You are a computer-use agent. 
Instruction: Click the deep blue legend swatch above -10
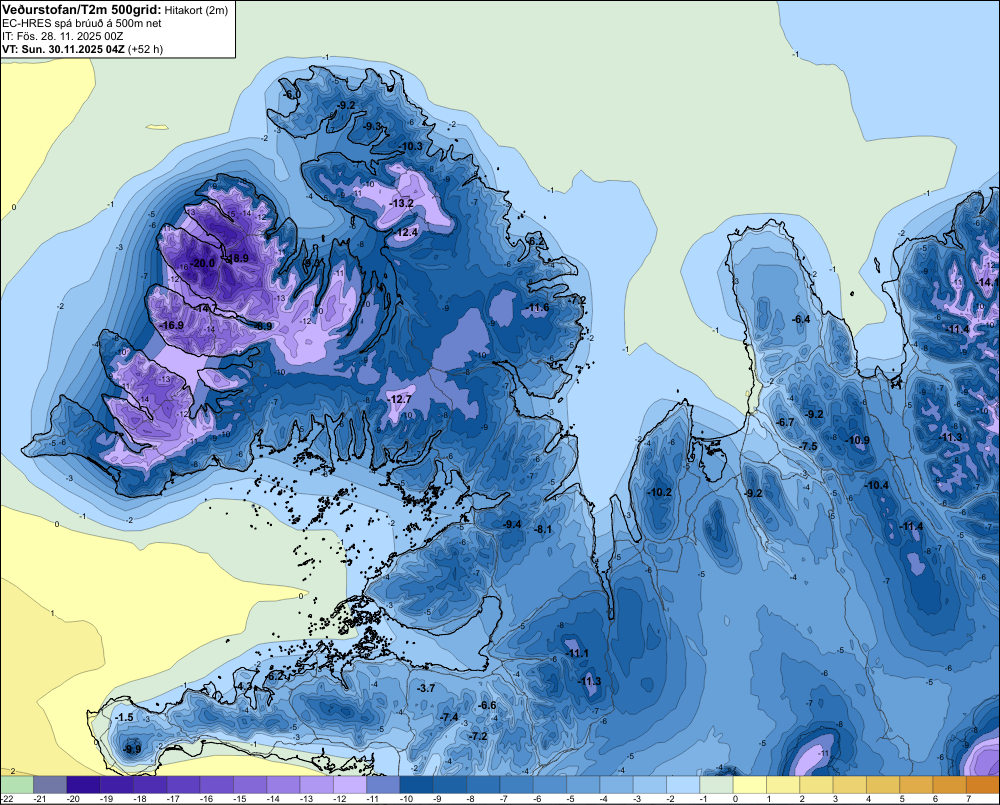416,785
